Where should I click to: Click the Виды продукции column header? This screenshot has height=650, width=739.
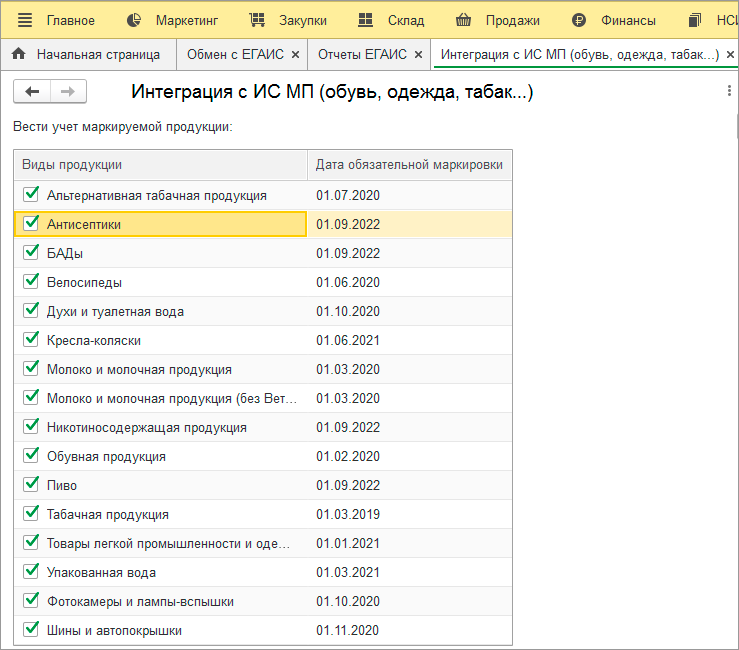tap(161, 165)
